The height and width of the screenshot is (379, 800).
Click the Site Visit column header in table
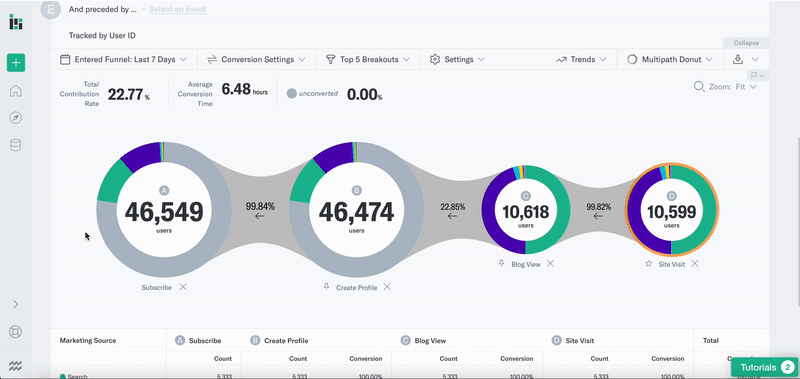pyautogui.click(x=573, y=340)
